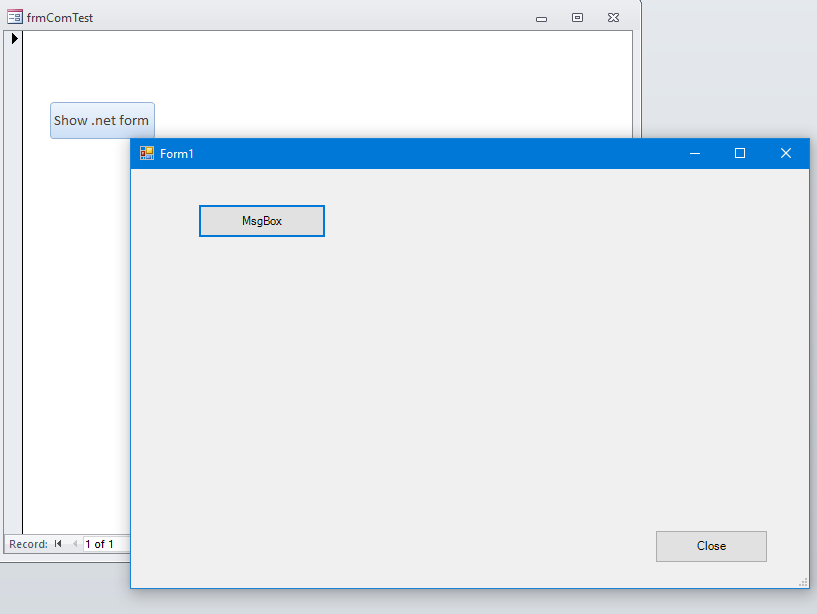Close the frmComTest window
Image resolution: width=817 pixels, height=614 pixels.
click(613, 18)
